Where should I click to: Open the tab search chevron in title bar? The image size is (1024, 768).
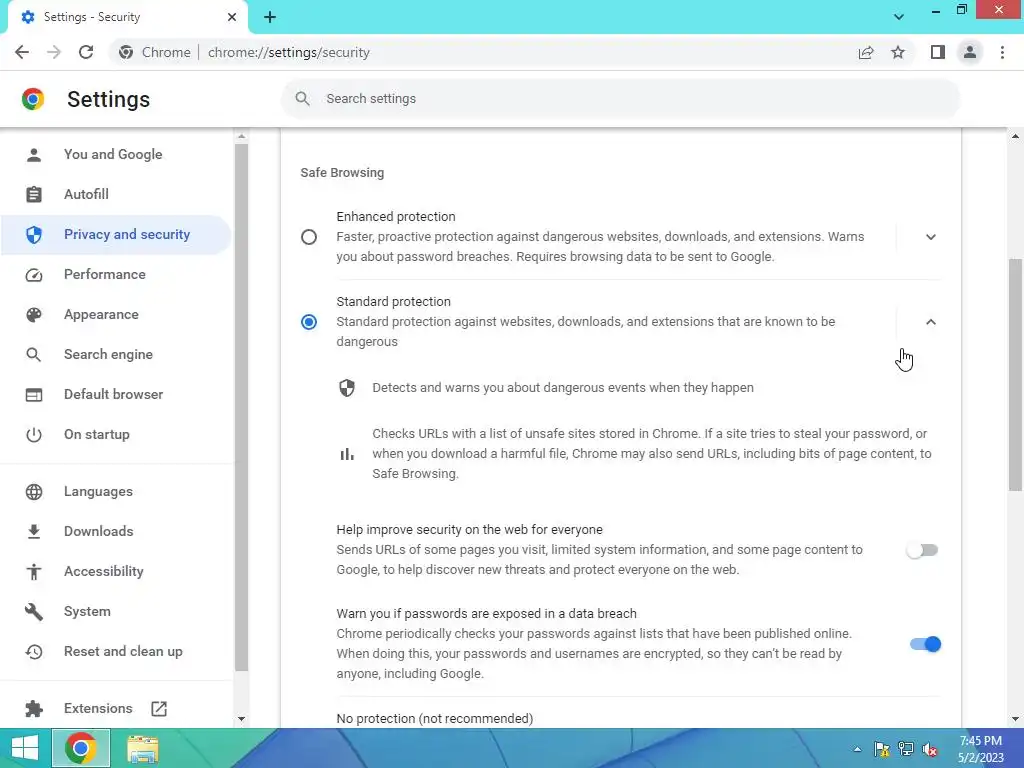[x=899, y=17]
